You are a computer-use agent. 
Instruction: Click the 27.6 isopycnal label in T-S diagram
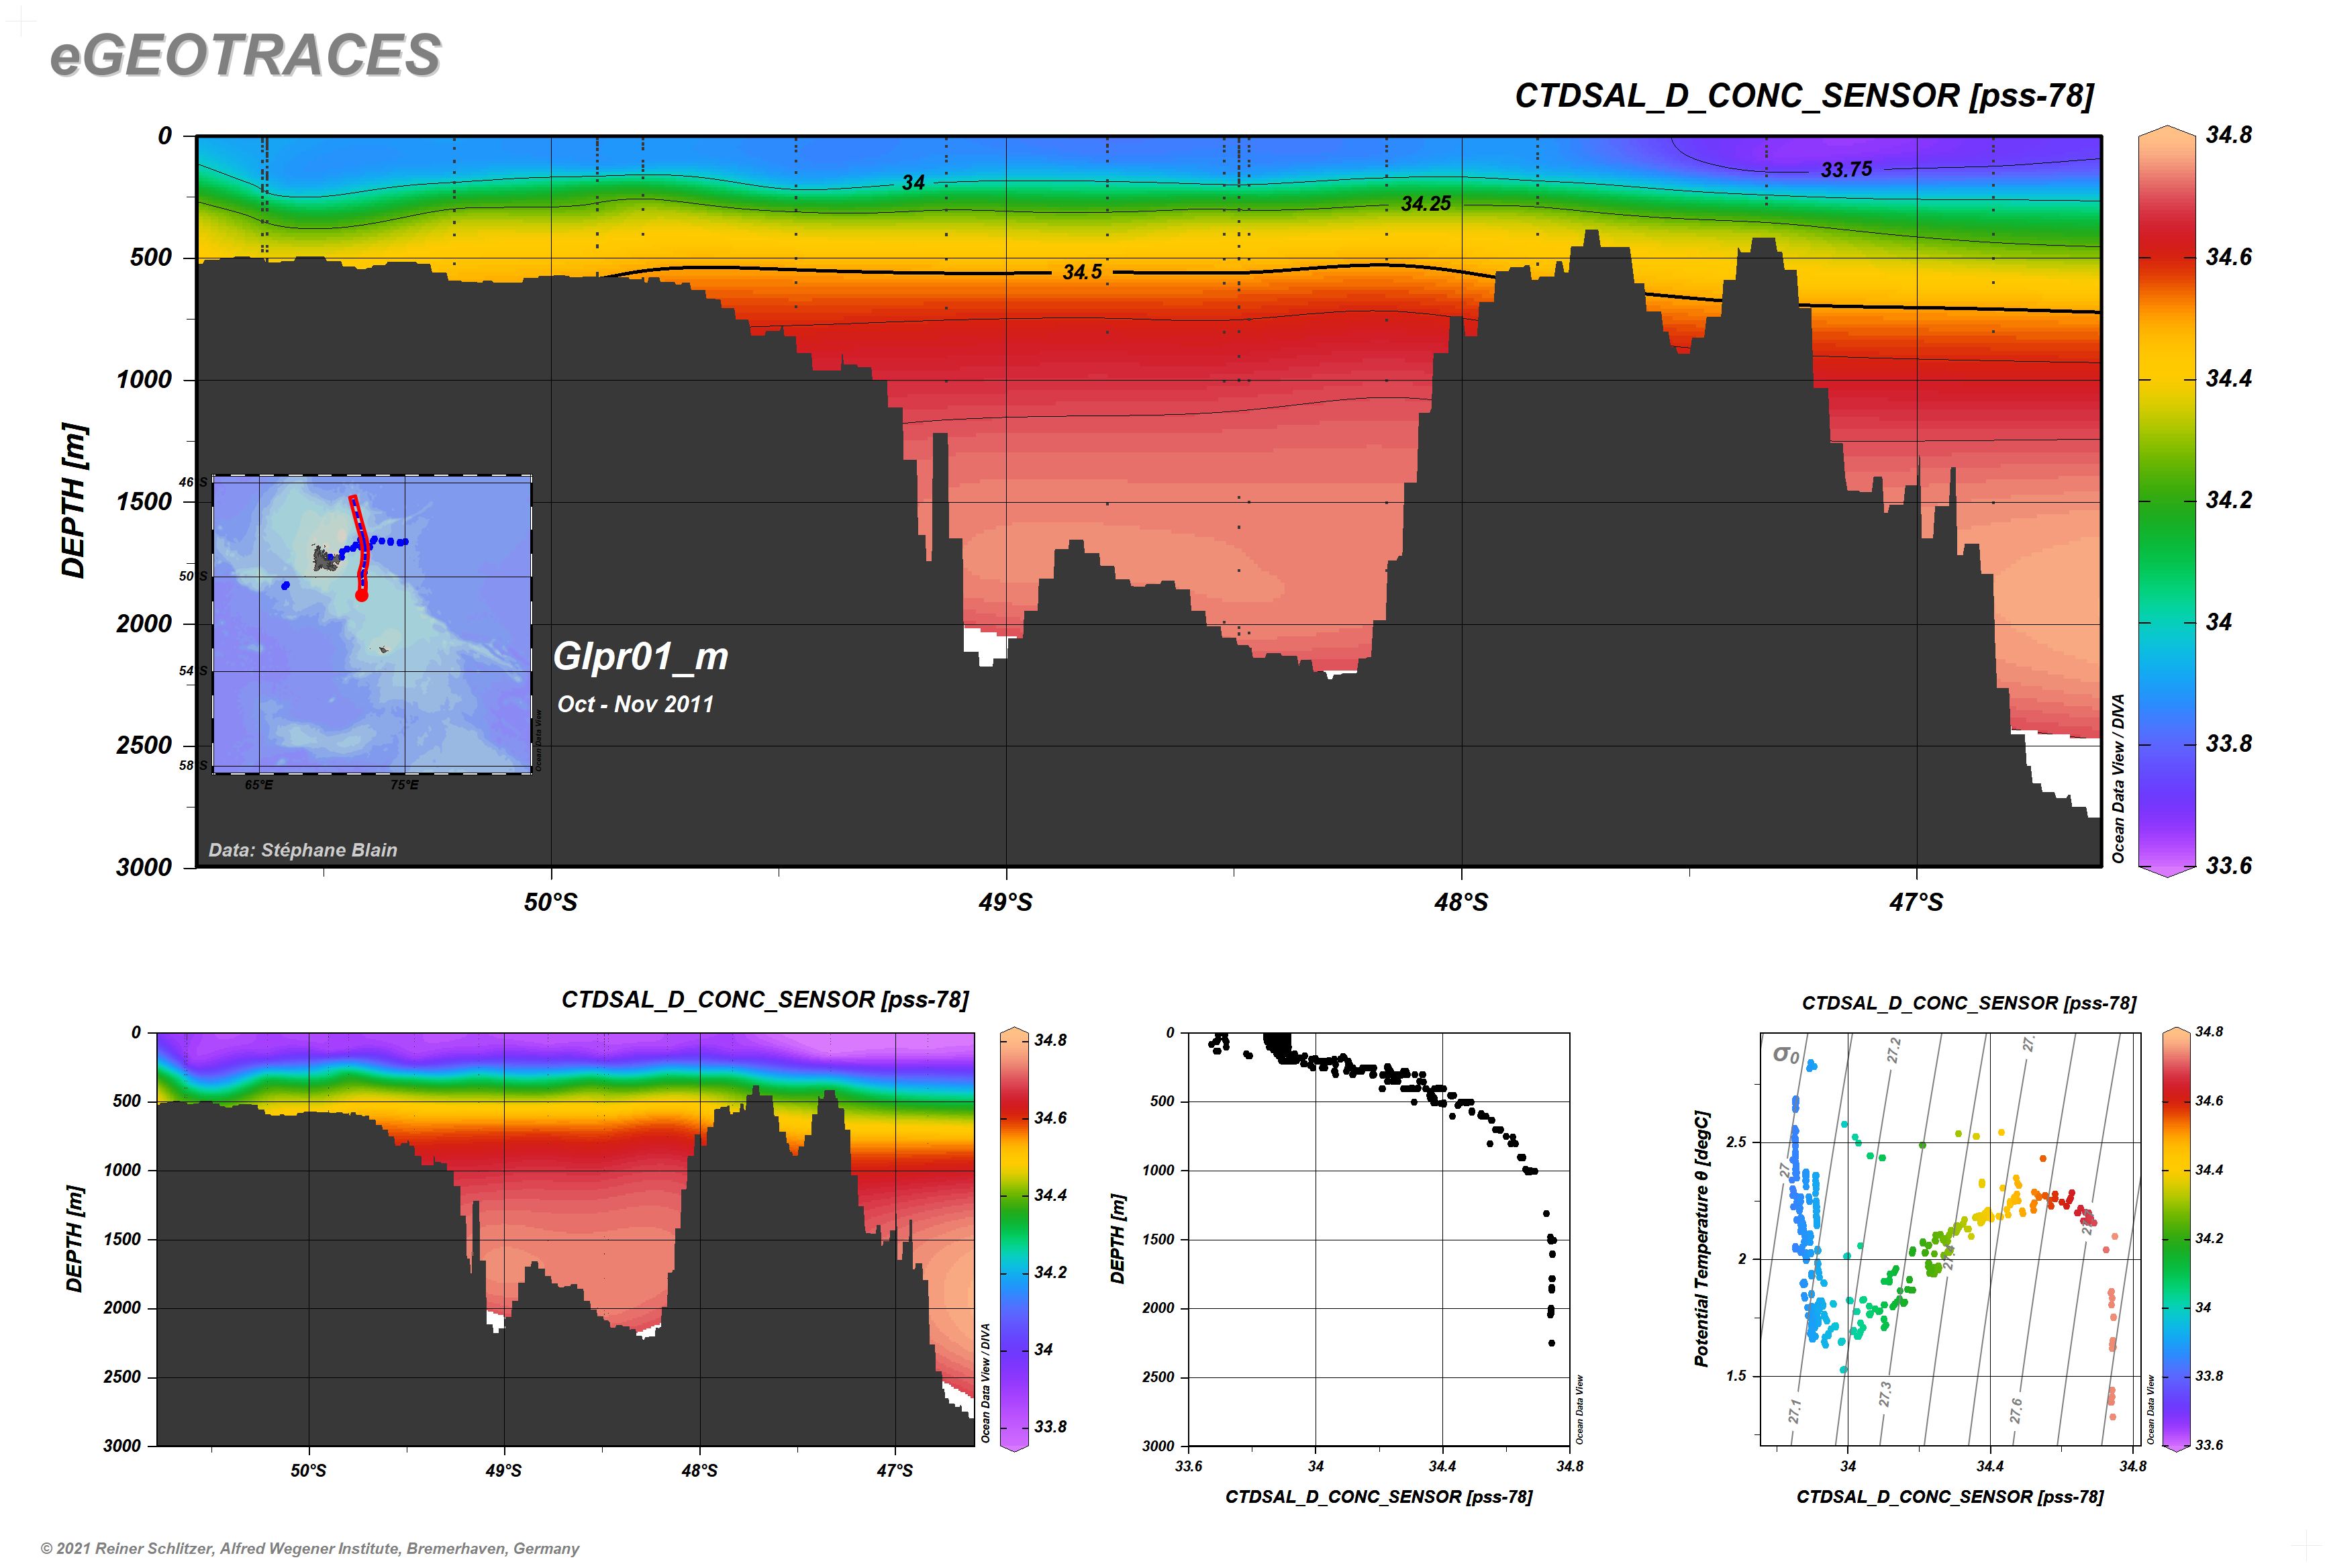2016,1411
